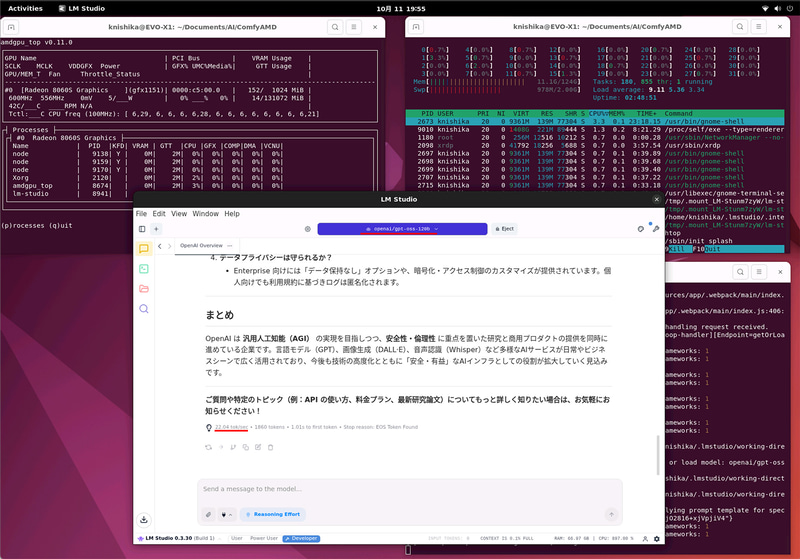Eject the loaded model
This screenshot has width=800, height=559.
tap(505, 229)
